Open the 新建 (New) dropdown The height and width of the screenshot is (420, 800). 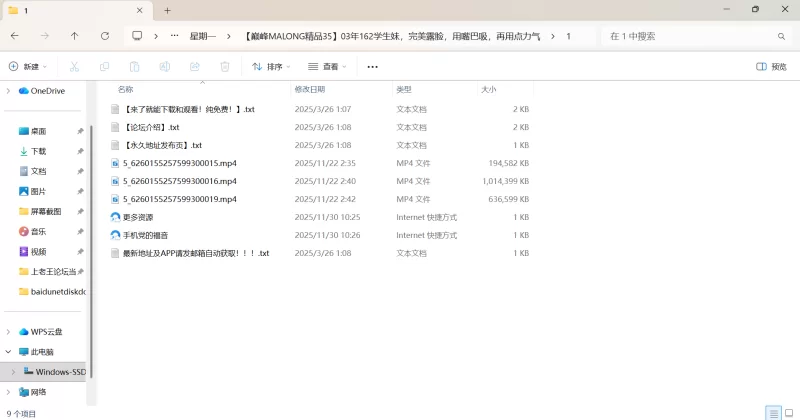click(x=28, y=66)
